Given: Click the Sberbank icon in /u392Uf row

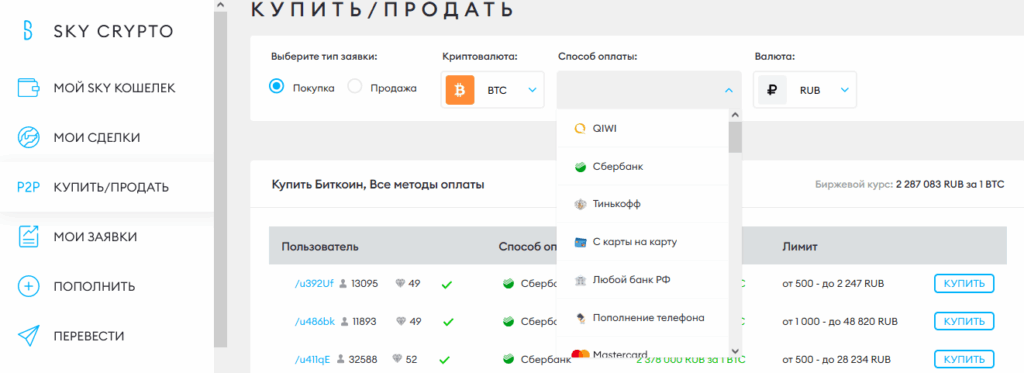Looking at the screenshot, I should point(509,284).
